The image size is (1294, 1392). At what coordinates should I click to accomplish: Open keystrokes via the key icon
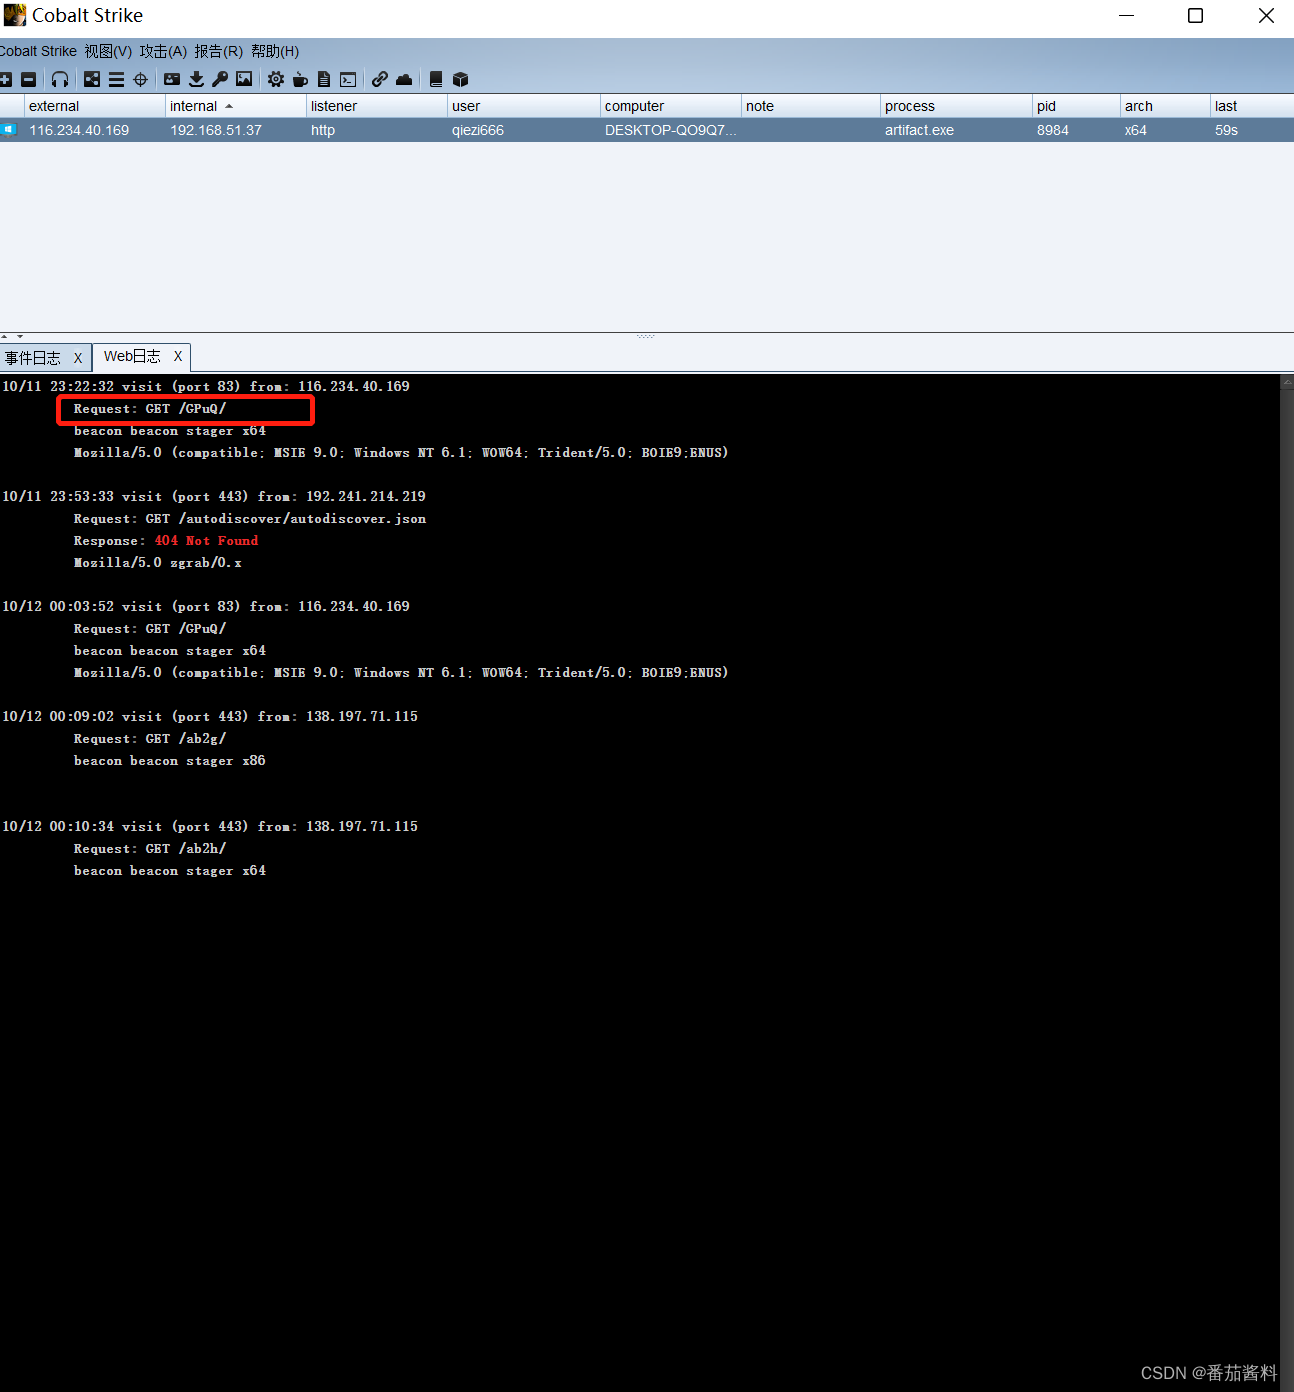220,79
